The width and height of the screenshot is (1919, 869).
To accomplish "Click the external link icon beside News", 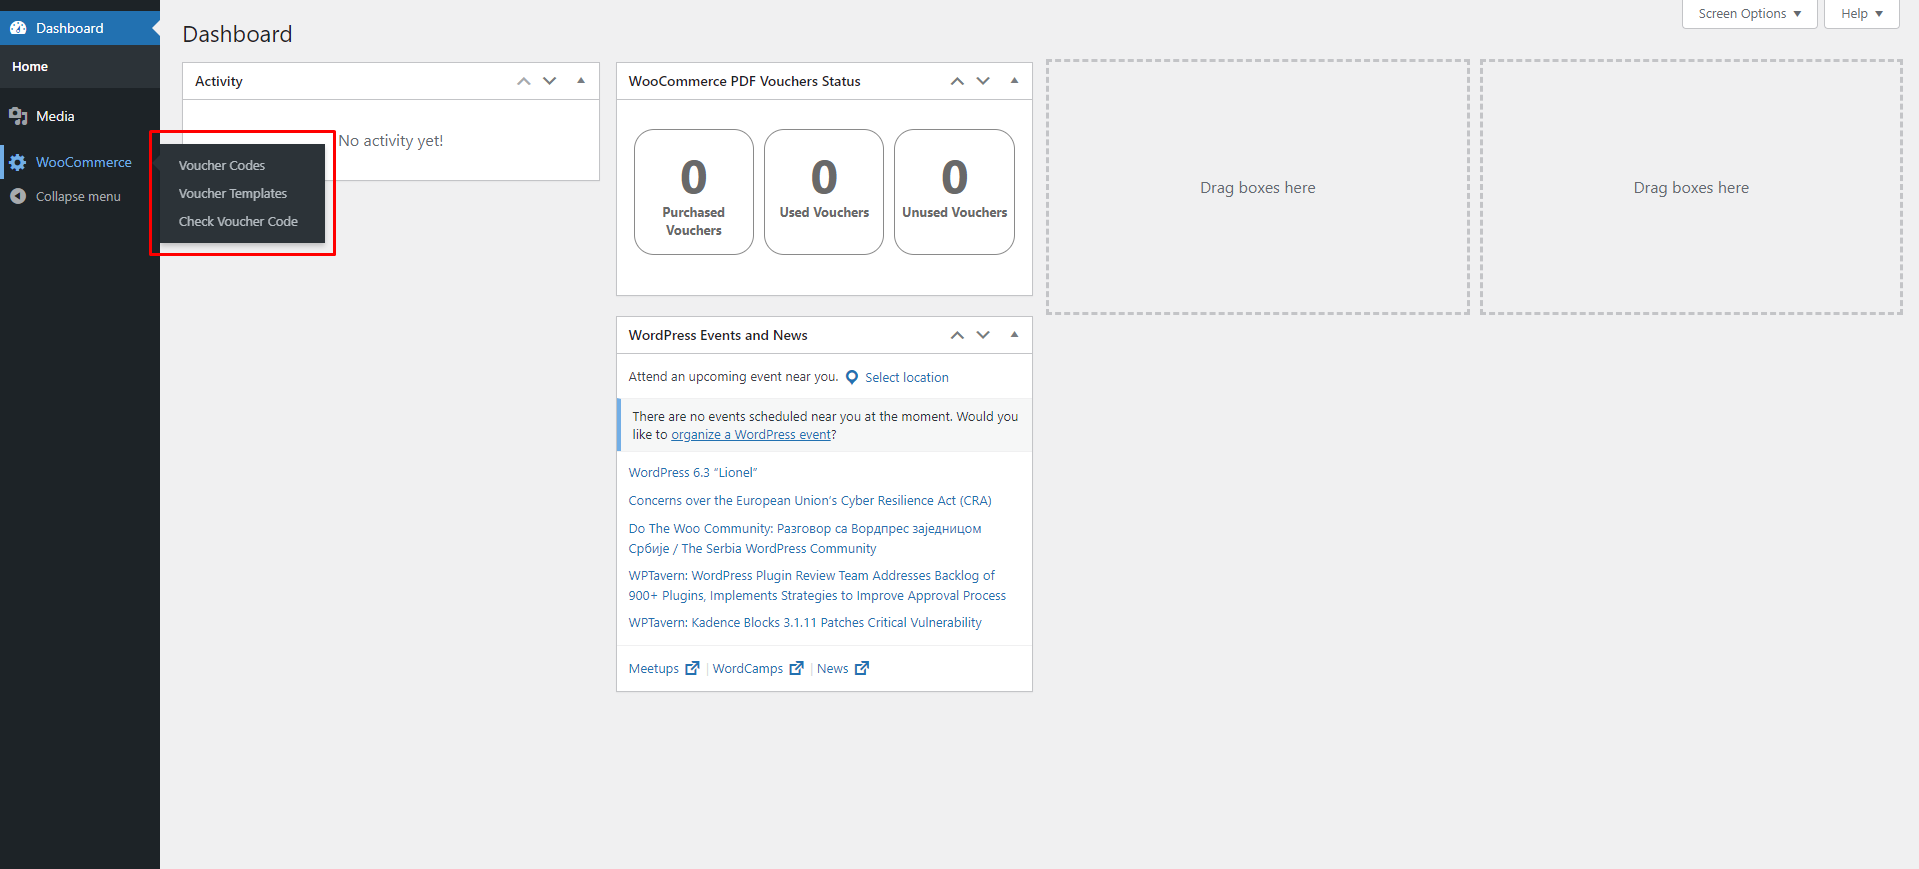I will [x=862, y=668].
